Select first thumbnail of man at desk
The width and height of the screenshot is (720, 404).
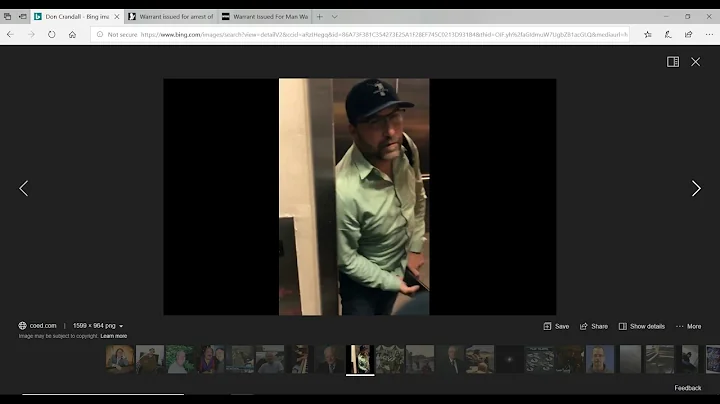120,359
